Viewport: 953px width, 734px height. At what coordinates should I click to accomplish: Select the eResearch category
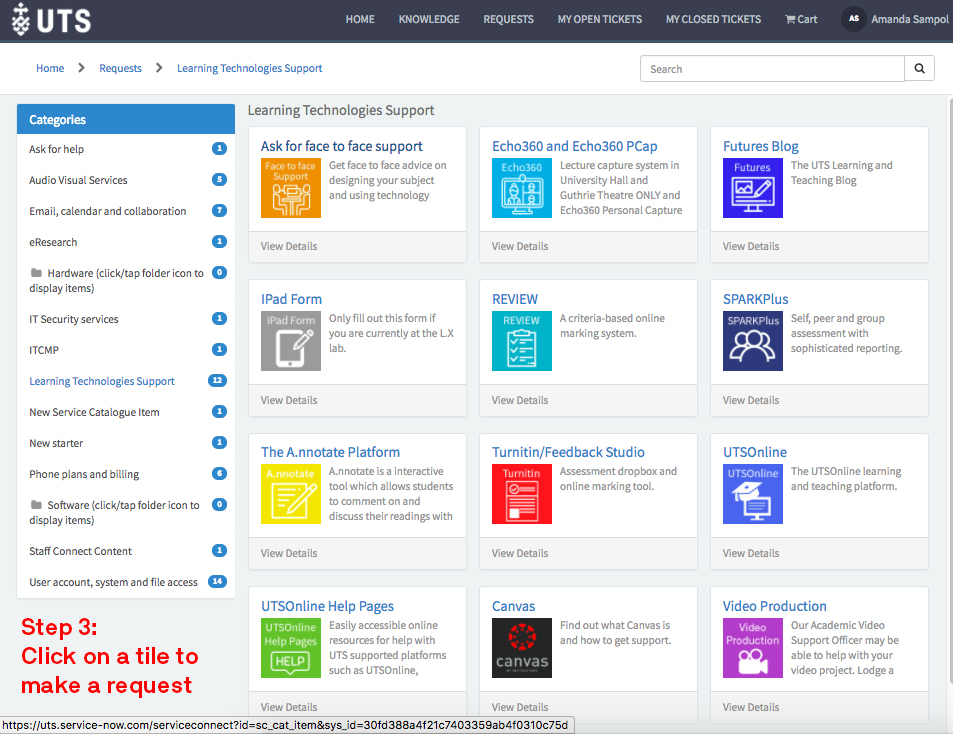pyautogui.click(x=53, y=242)
